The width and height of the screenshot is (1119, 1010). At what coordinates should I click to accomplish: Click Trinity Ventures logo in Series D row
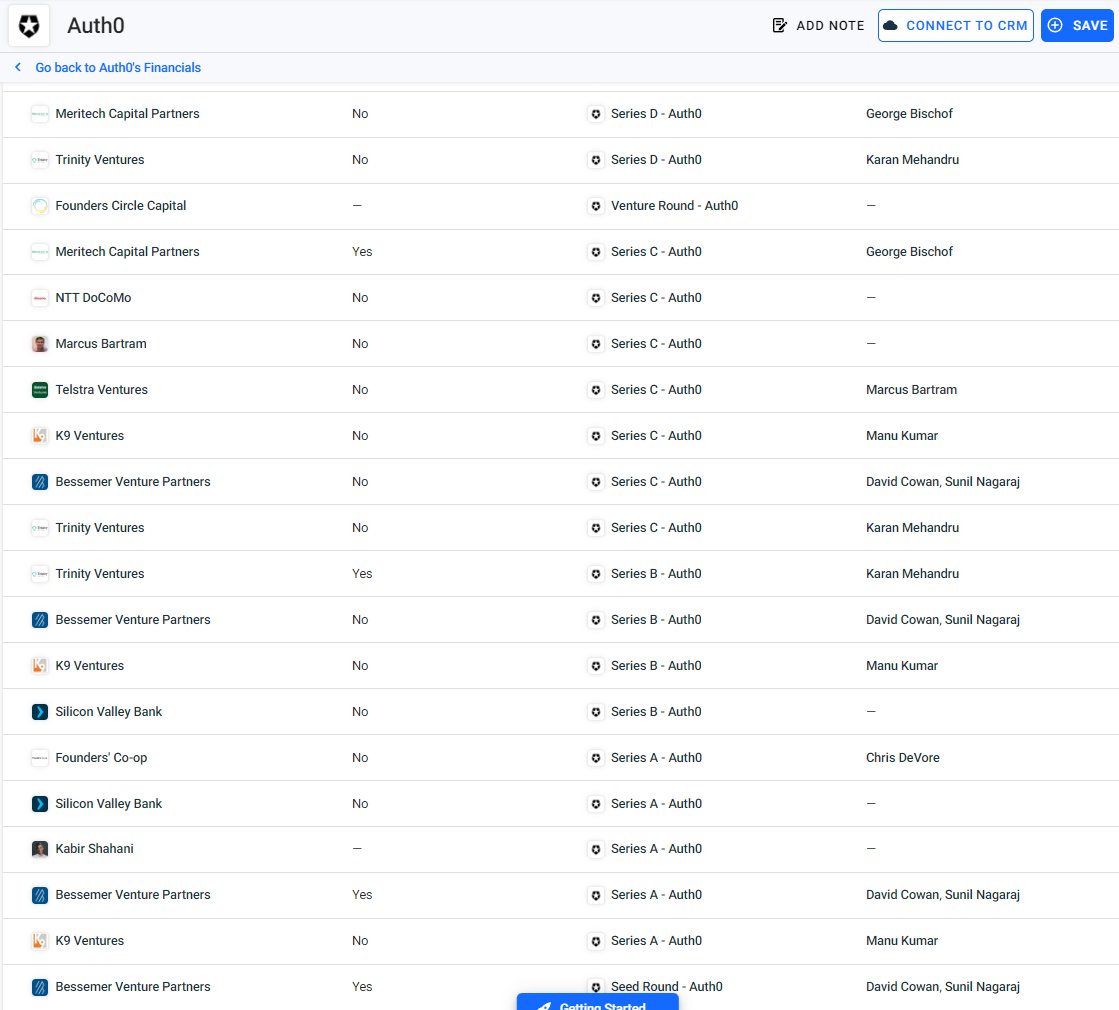click(x=40, y=160)
